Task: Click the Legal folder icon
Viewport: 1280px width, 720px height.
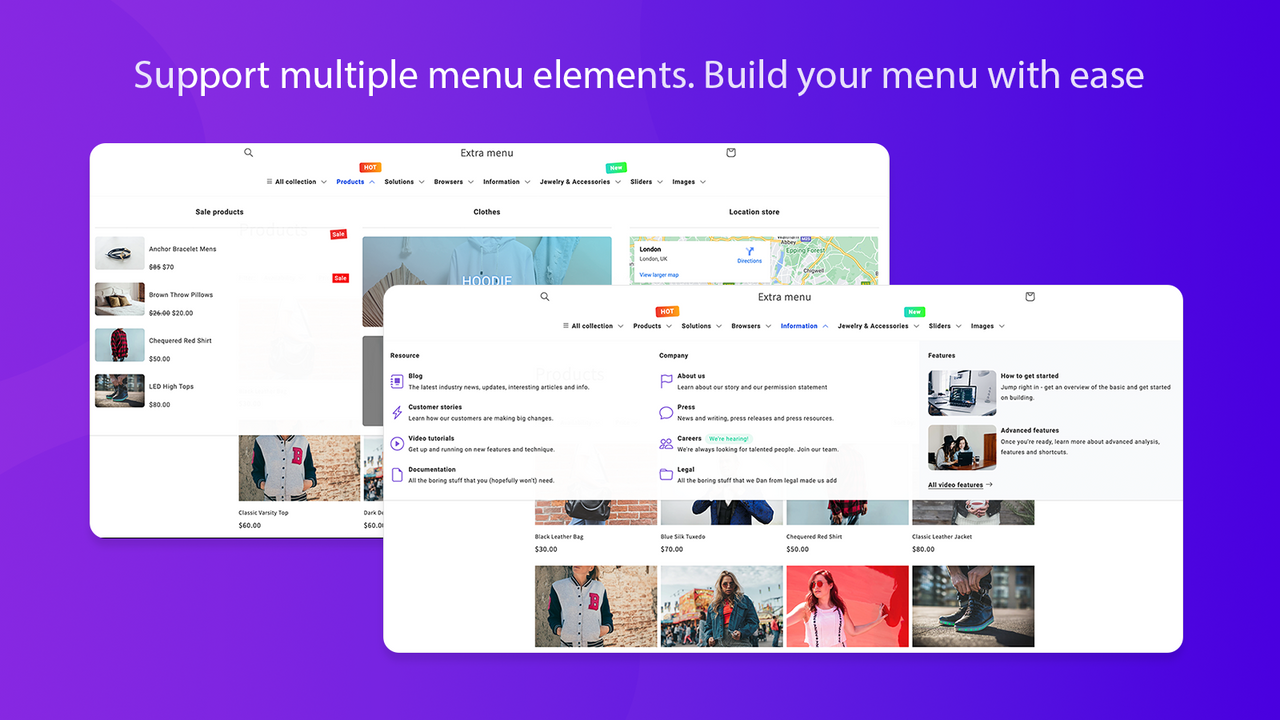Action: click(x=665, y=473)
